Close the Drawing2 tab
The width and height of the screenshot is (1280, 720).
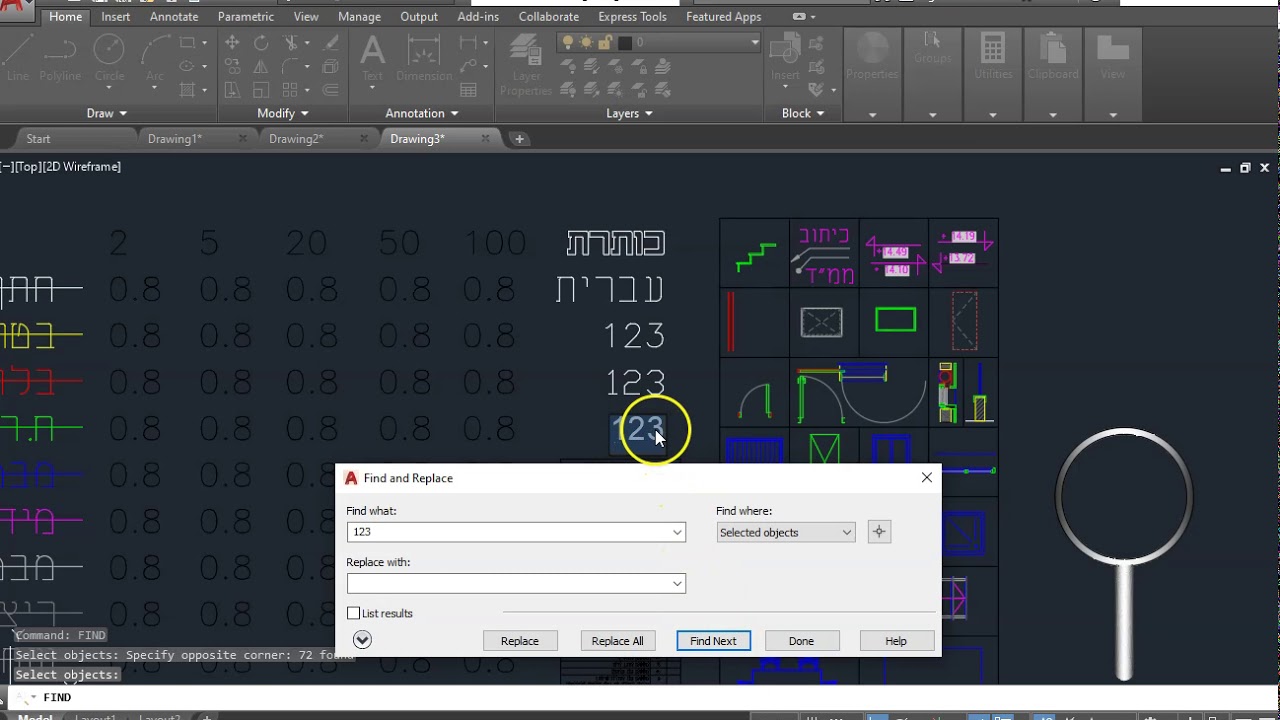[x=364, y=139]
